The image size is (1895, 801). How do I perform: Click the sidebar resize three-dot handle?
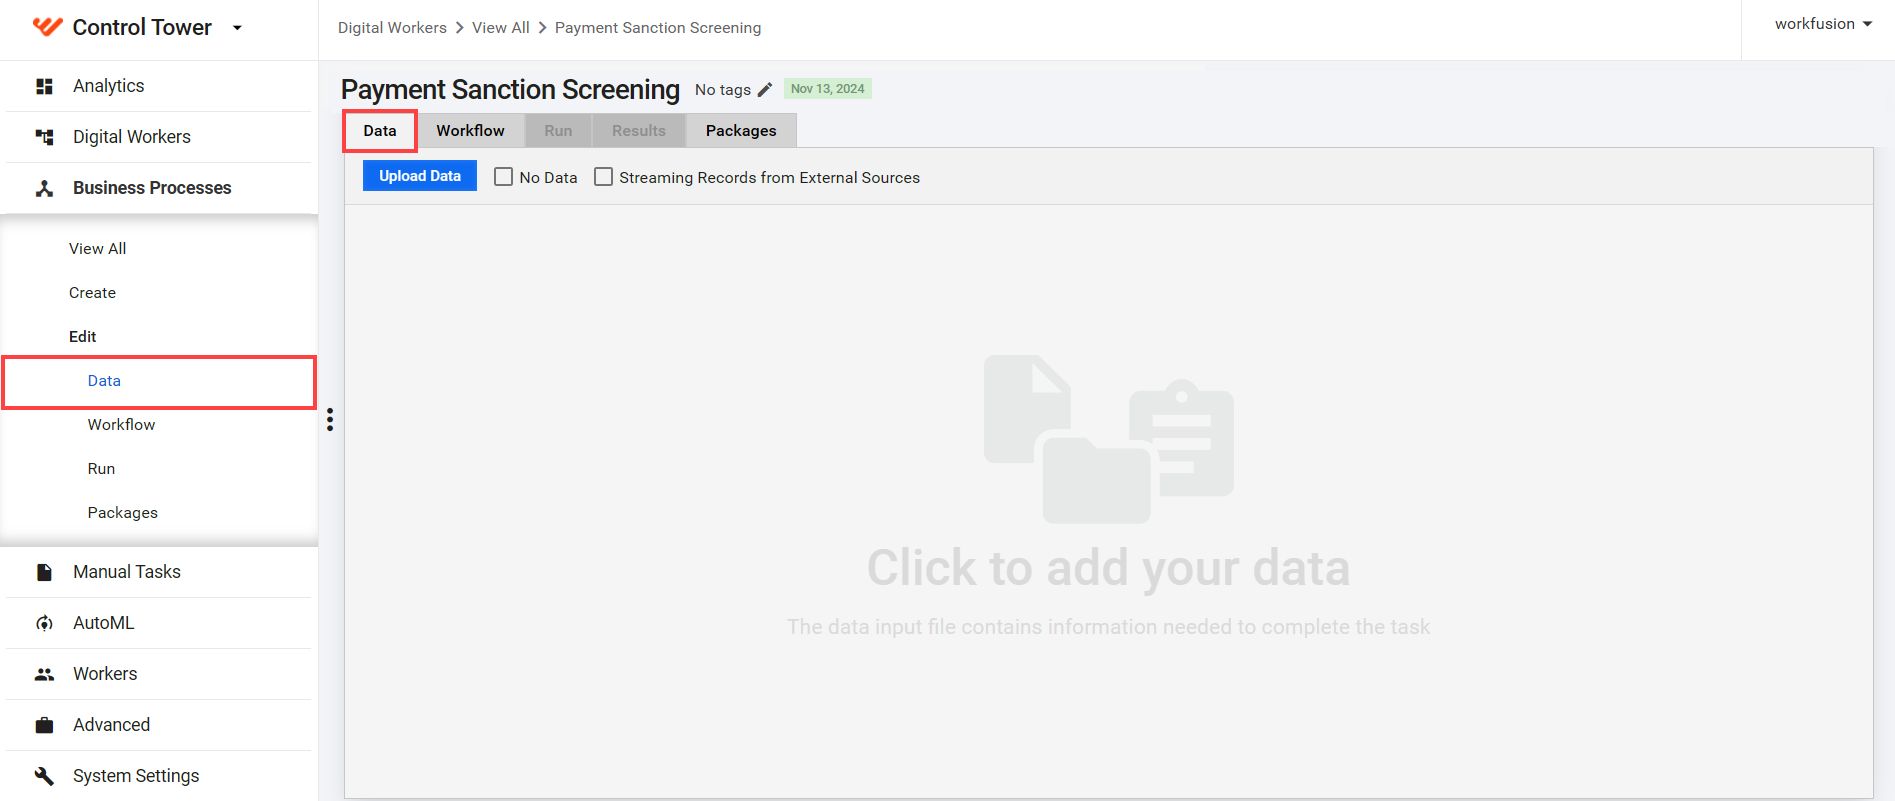pos(330,420)
